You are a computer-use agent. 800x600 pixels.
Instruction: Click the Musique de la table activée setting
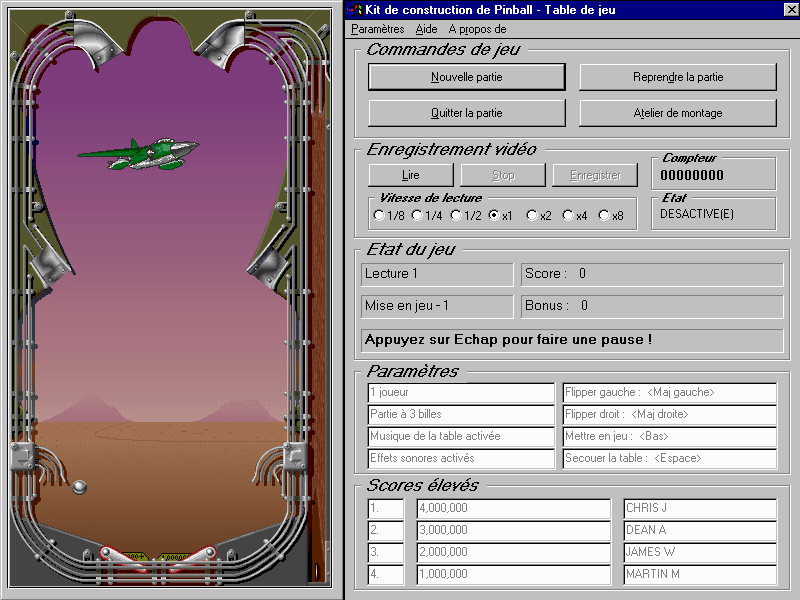[460, 435]
